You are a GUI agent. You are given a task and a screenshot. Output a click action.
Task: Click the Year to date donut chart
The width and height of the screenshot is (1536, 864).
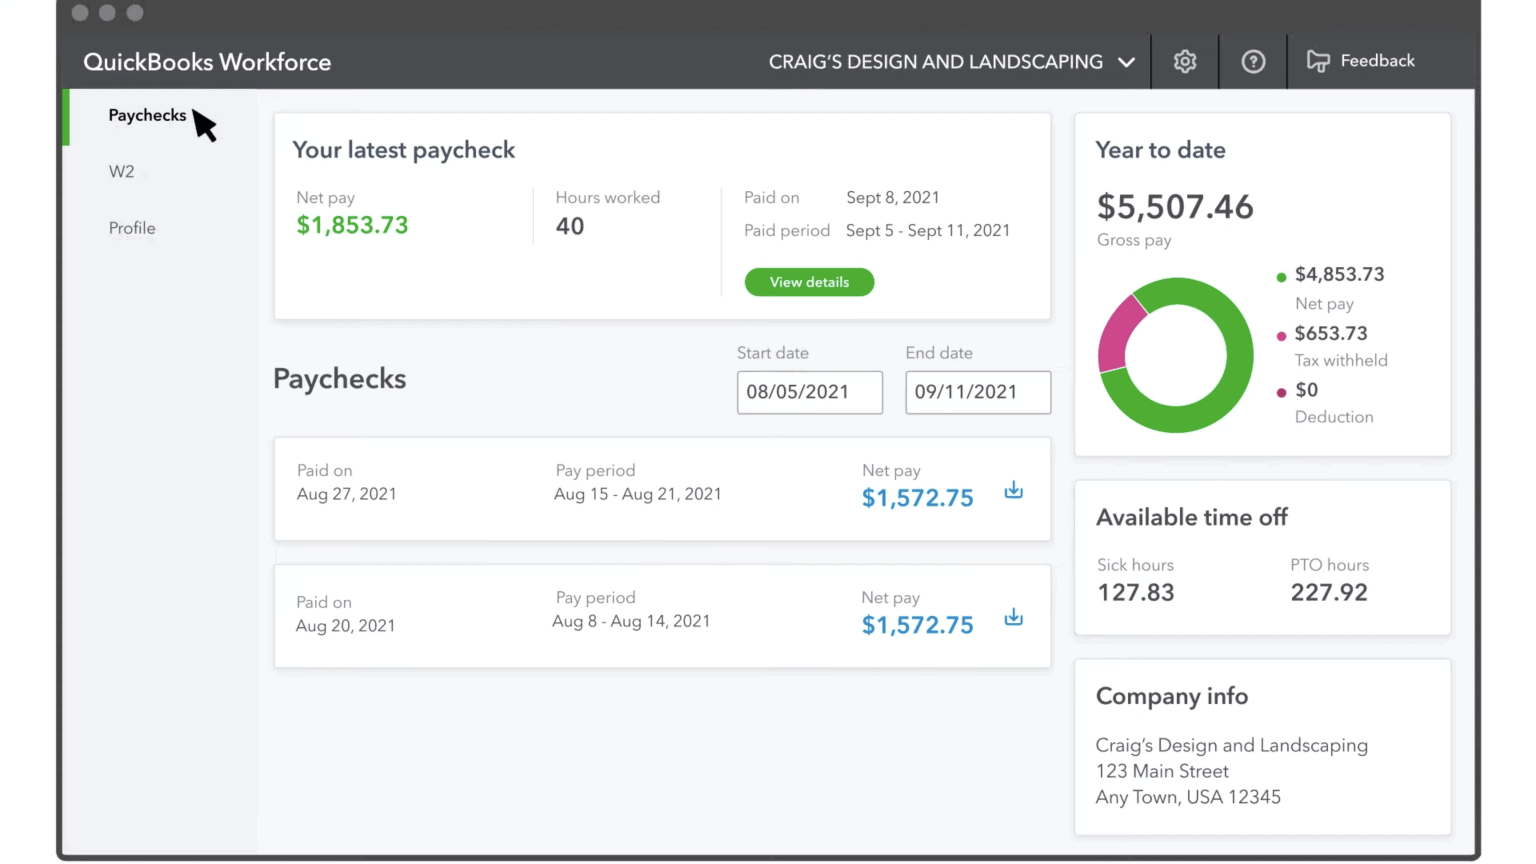(1175, 355)
